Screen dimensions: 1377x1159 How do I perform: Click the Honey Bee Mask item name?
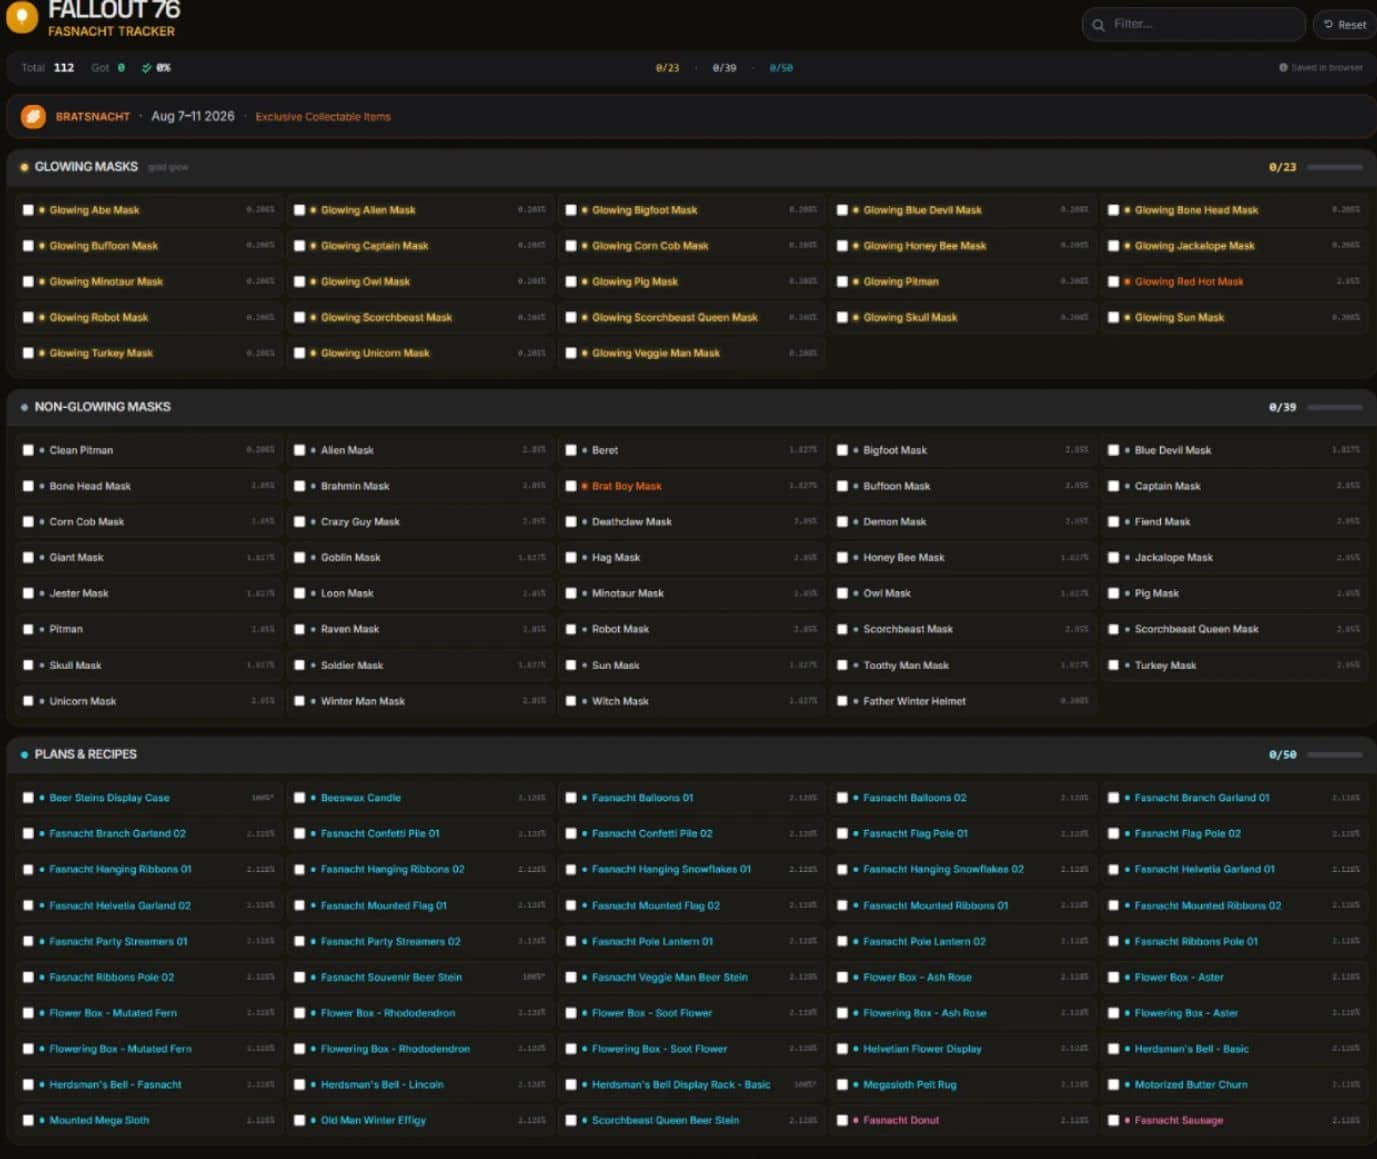pos(904,558)
